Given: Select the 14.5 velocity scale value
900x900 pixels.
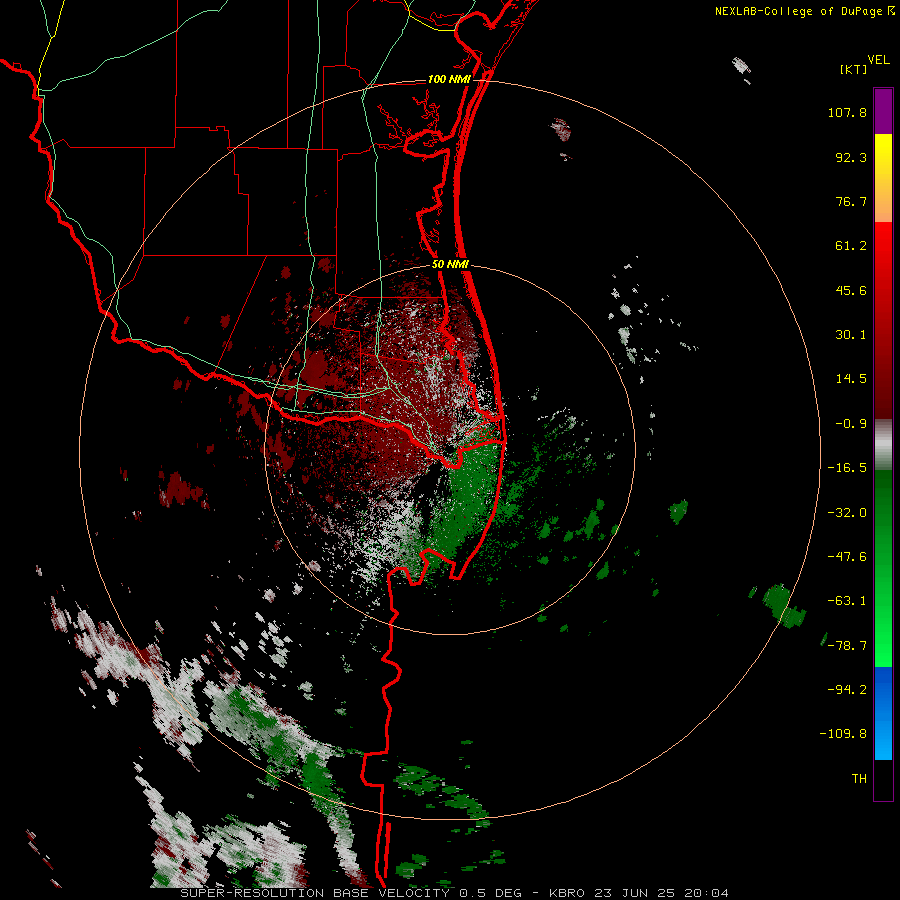Looking at the screenshot, I should [851, 379].
